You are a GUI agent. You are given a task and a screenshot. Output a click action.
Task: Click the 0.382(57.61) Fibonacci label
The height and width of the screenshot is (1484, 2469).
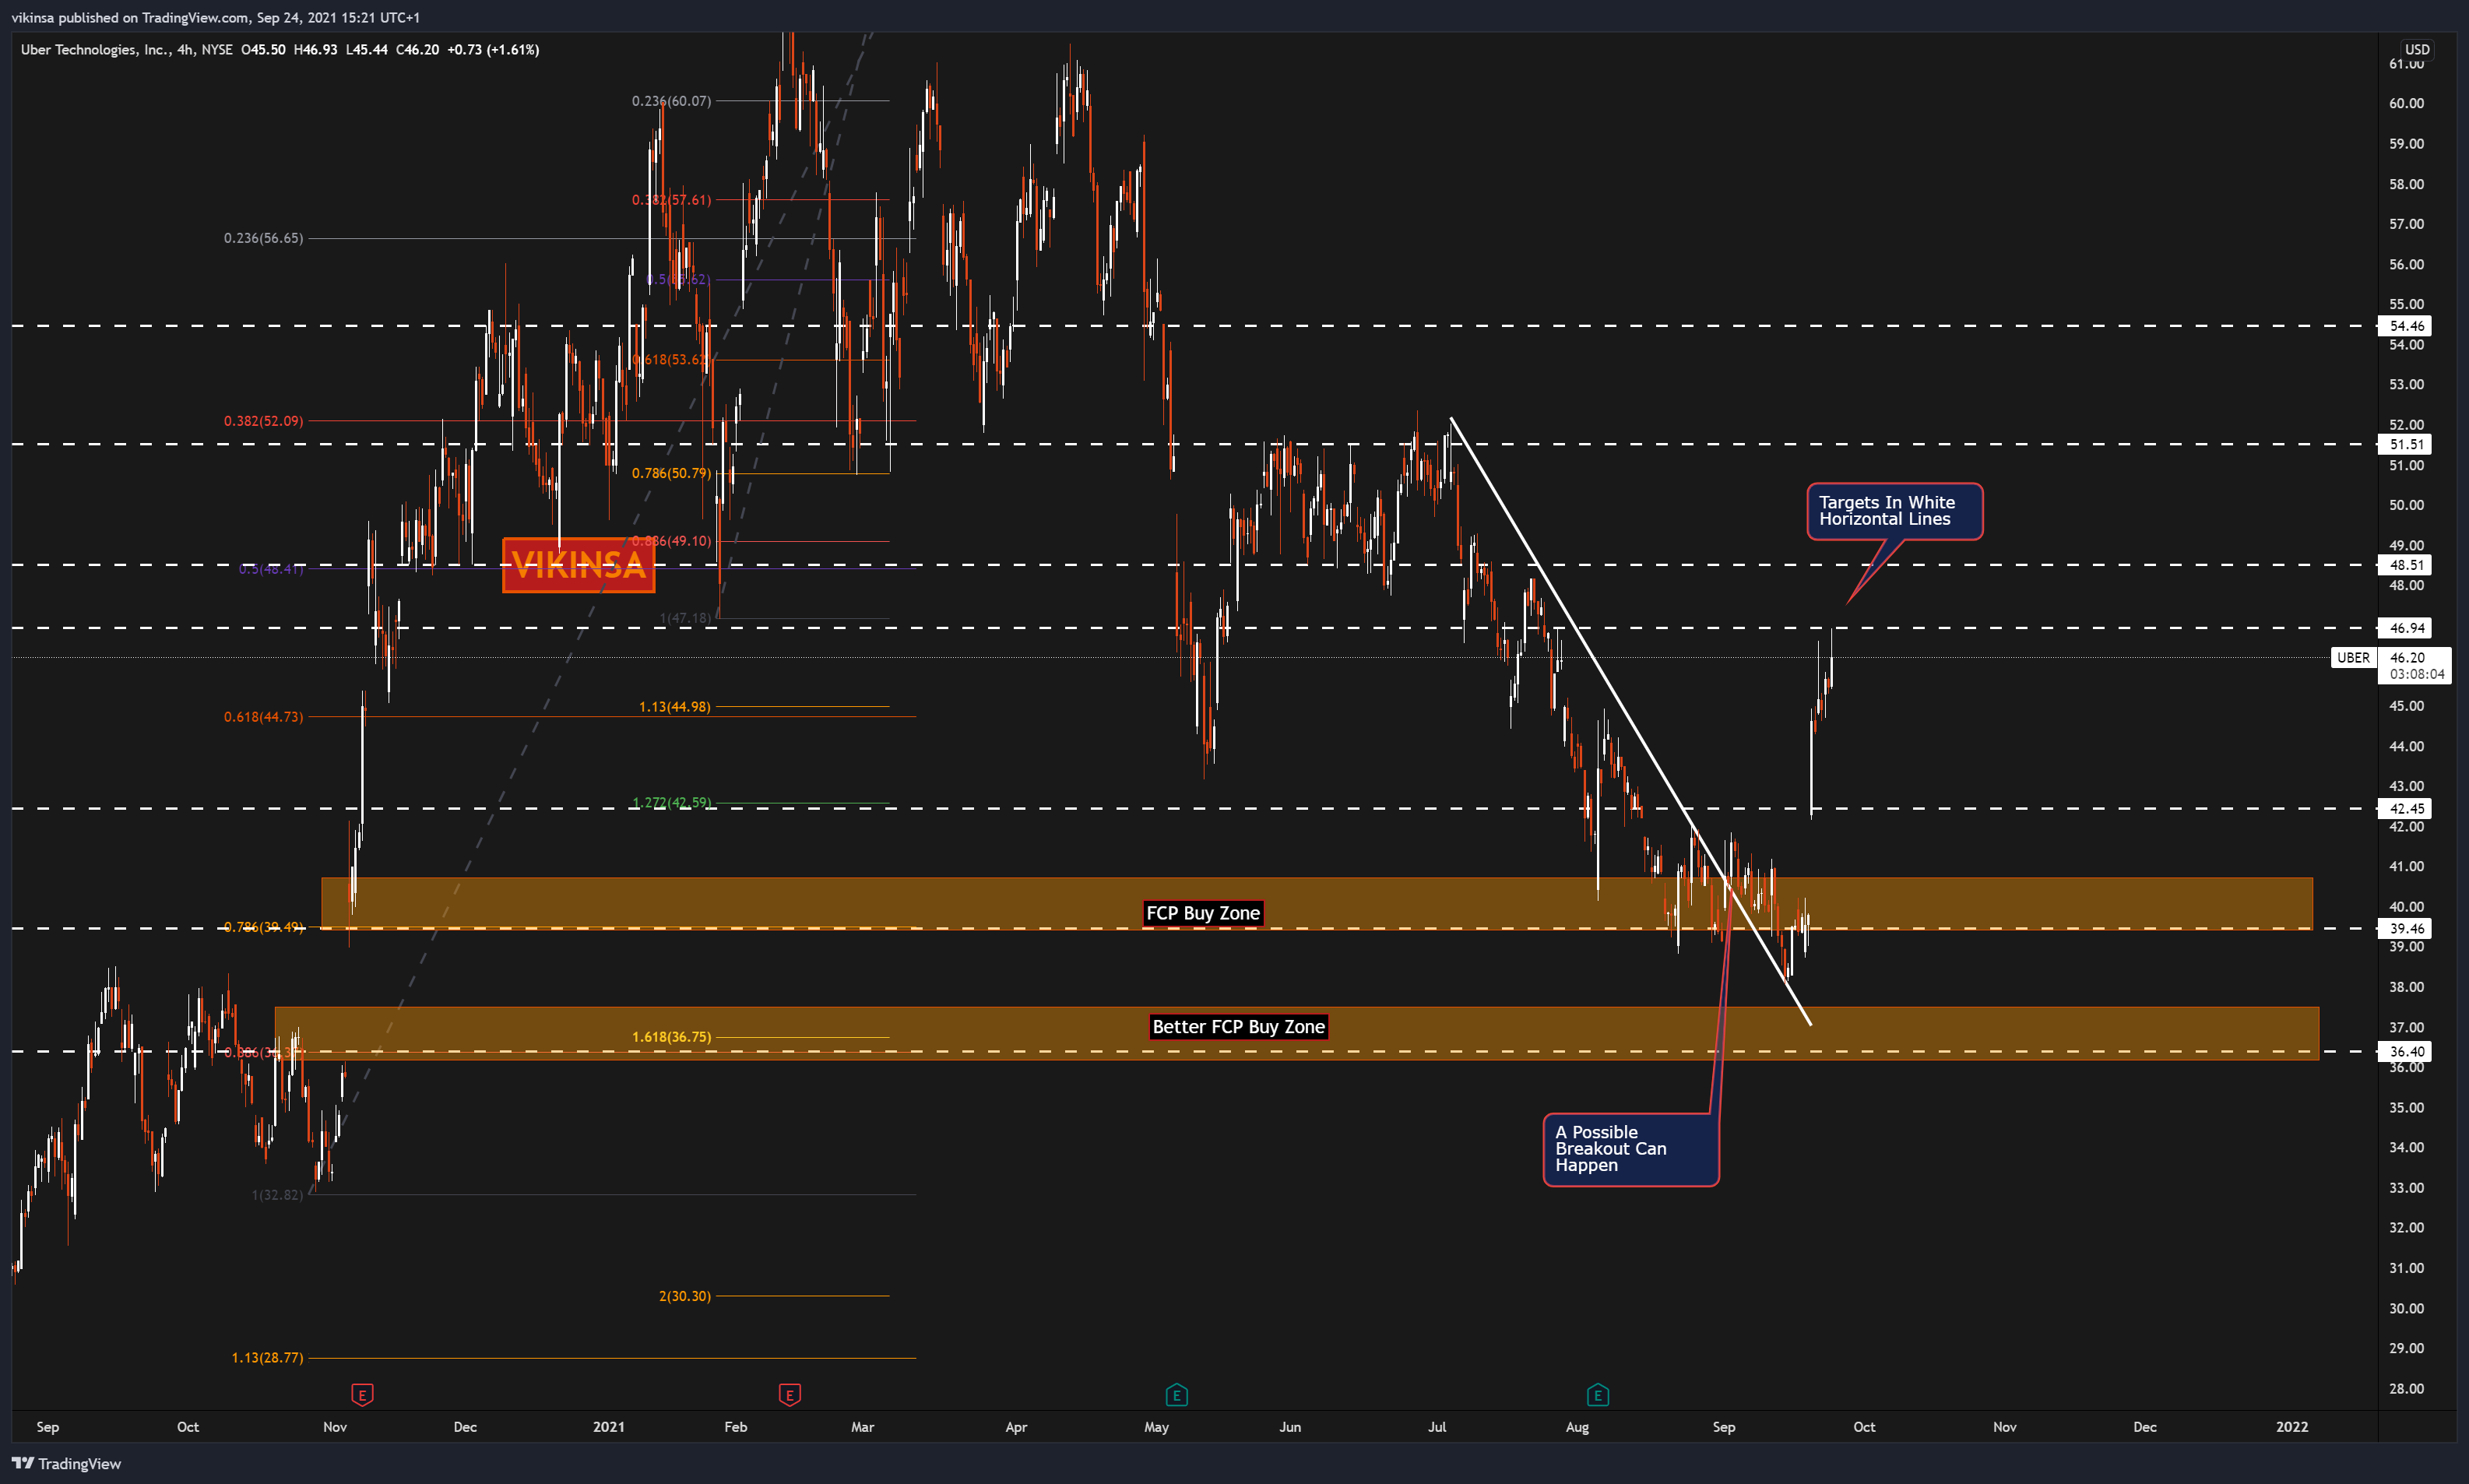(671, 200)
